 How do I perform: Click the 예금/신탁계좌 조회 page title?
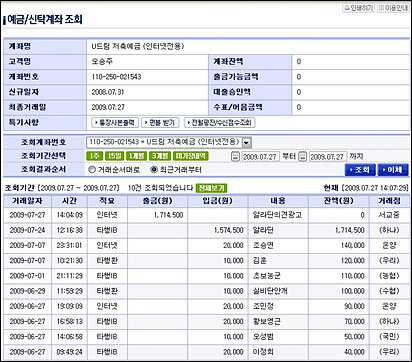tap(44, 20)
